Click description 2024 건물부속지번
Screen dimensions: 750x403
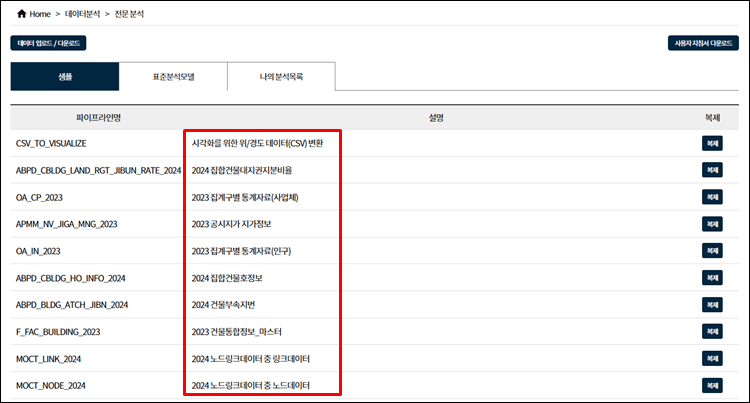[223, 305]
